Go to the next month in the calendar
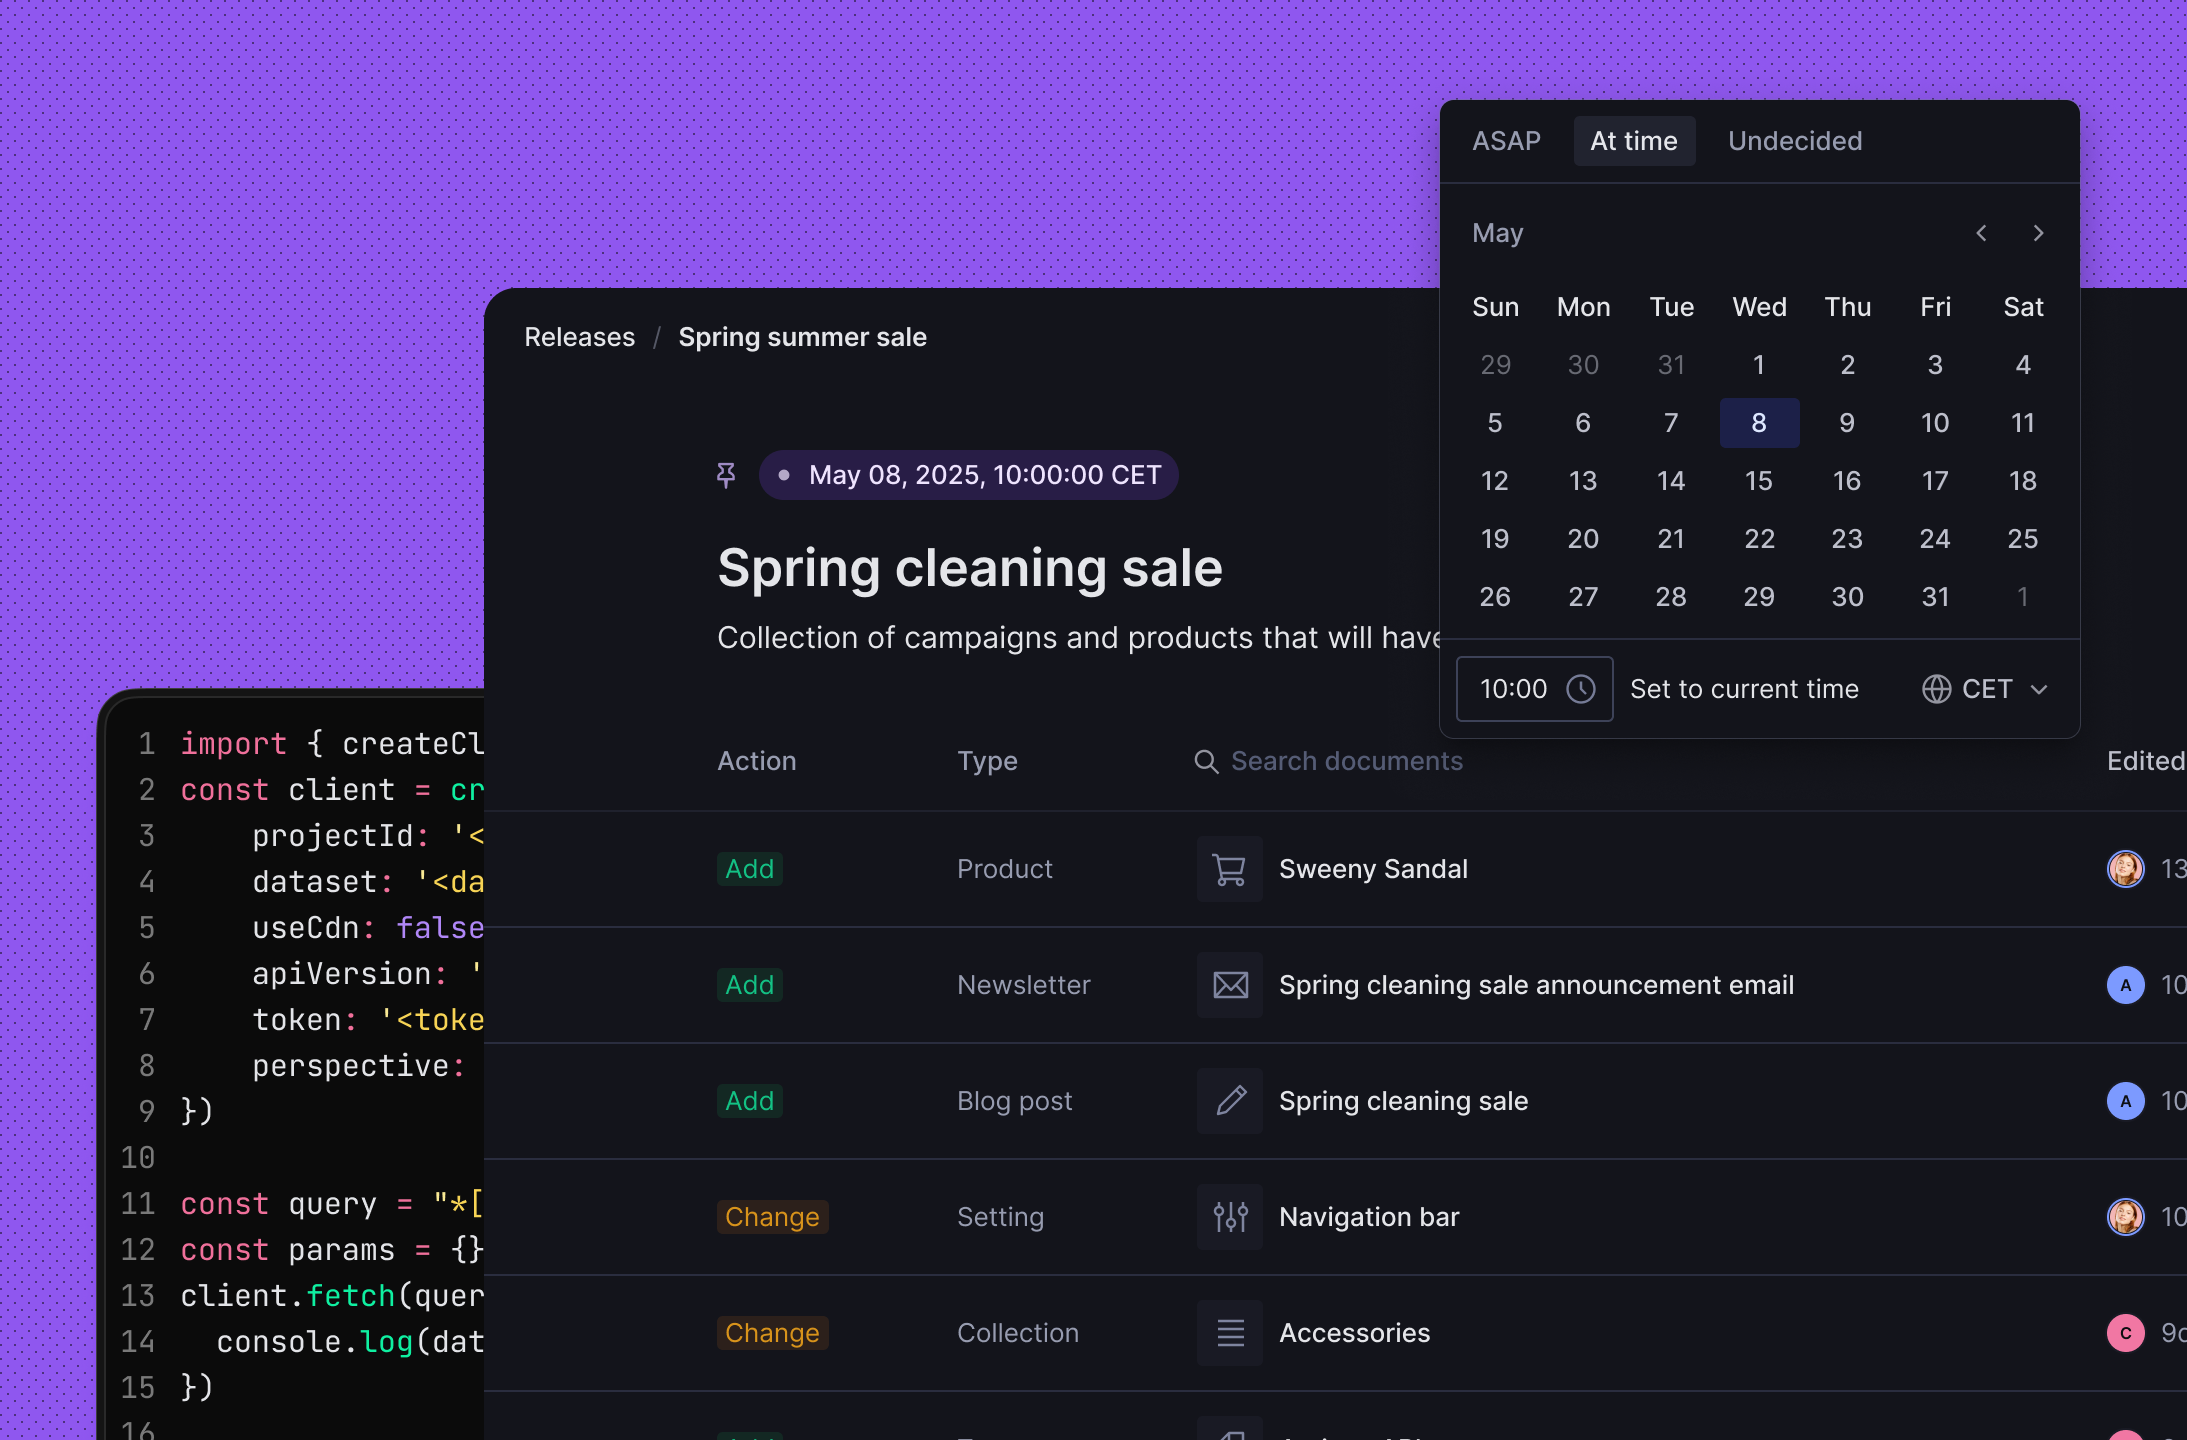The height and width of the screenshot is (1440, 2187). pyautogui.click(x=2038, y=233)
